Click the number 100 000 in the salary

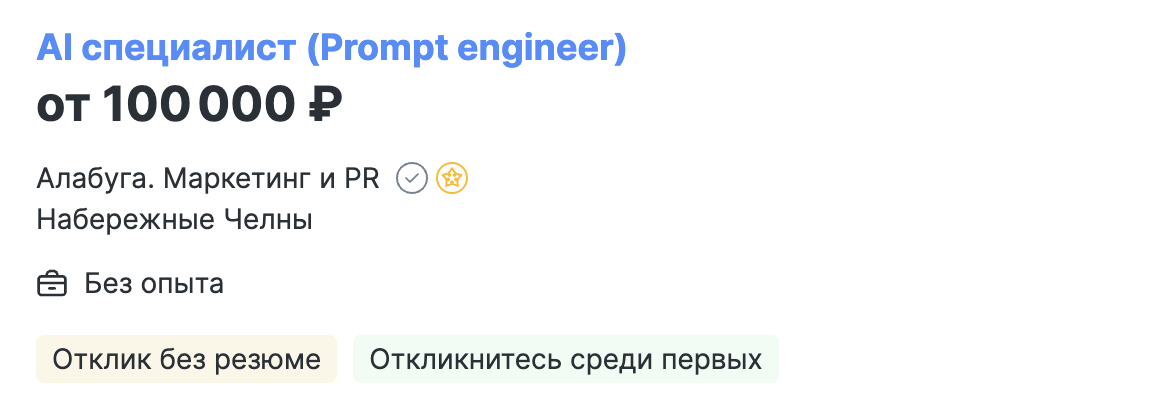pyautogui.click(x=199, y=105)
